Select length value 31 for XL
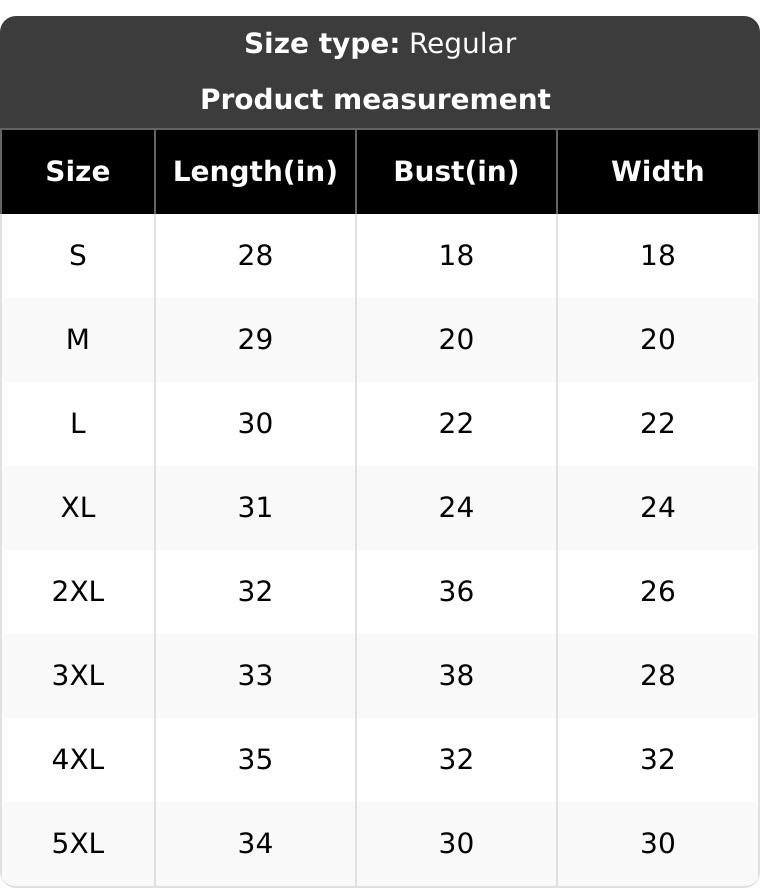Image resolution: width=760 pixels, height=888 pixels. coord(255,508)
